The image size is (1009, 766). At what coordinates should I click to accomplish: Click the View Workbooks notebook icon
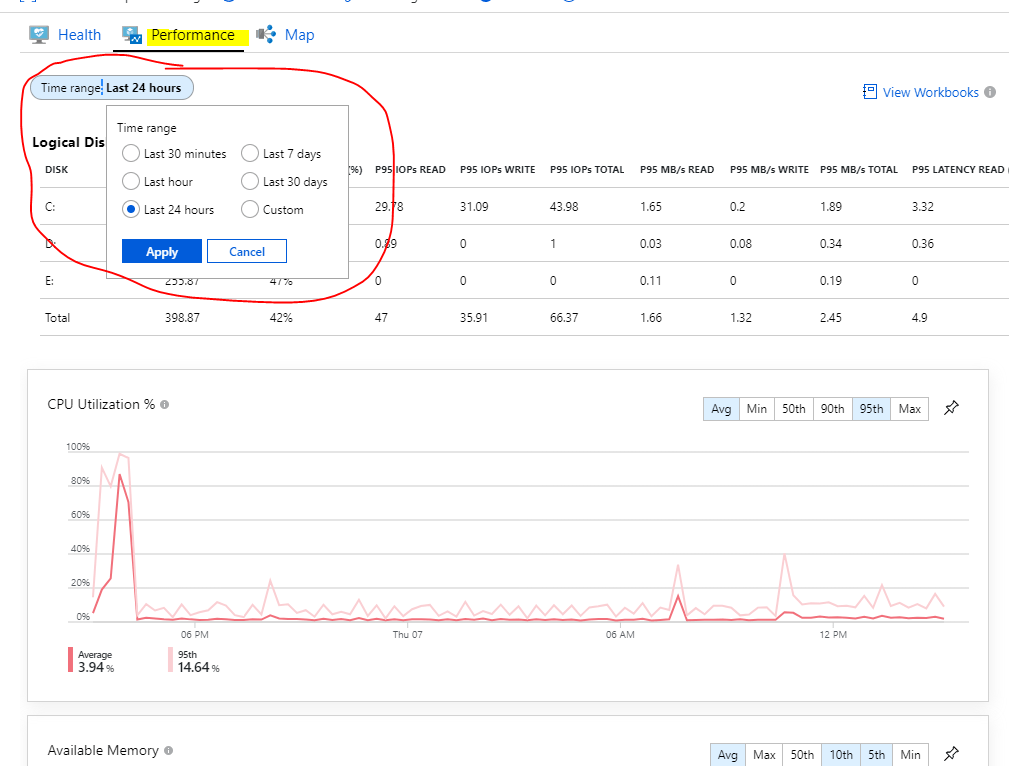pos(869,91)
